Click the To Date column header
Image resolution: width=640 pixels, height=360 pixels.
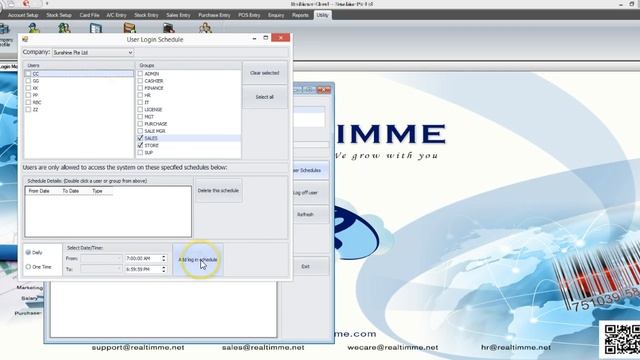pyautogui.click(x=71, y=191)
